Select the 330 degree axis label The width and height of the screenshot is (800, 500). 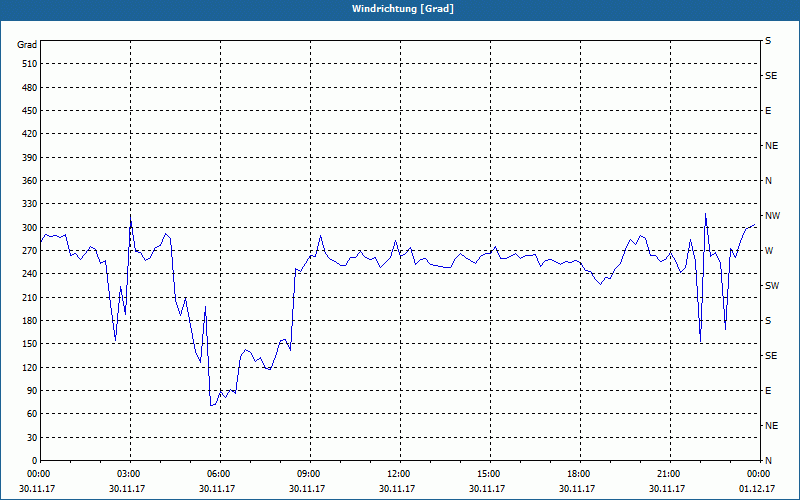pos(30,204)
